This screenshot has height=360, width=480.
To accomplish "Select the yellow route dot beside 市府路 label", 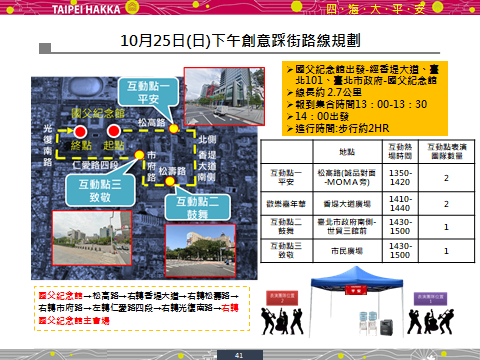I will [139, 155].
